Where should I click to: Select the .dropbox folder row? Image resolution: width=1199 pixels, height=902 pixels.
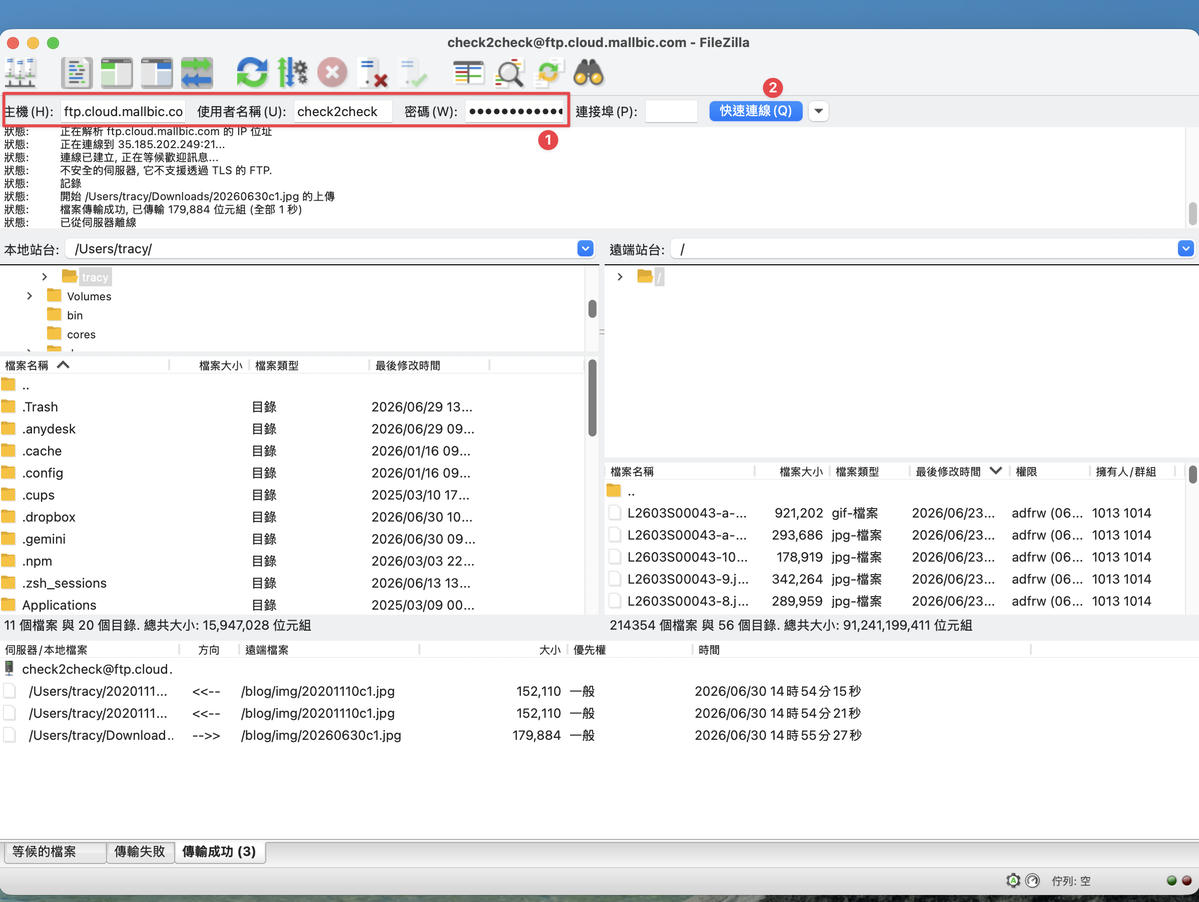tap(292, 517)
